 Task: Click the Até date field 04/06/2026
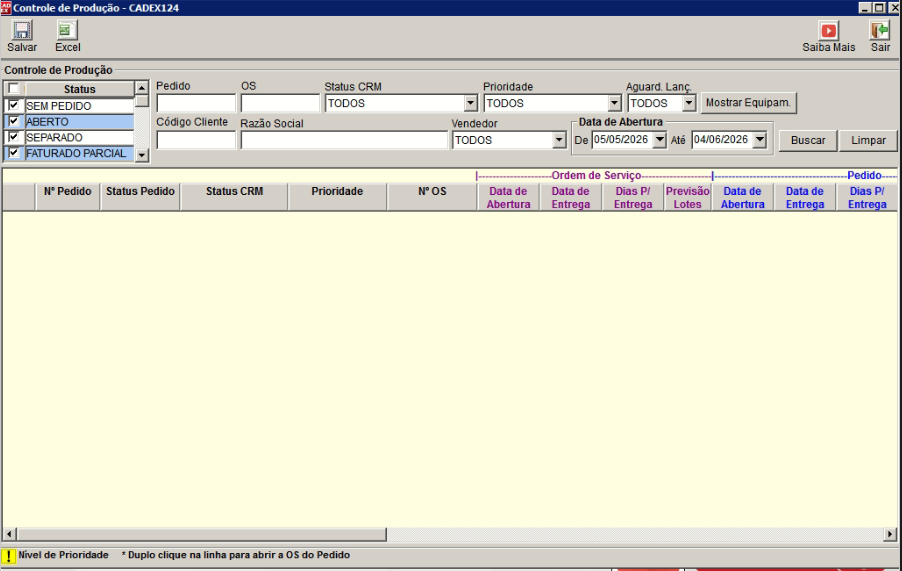(722, 140)
